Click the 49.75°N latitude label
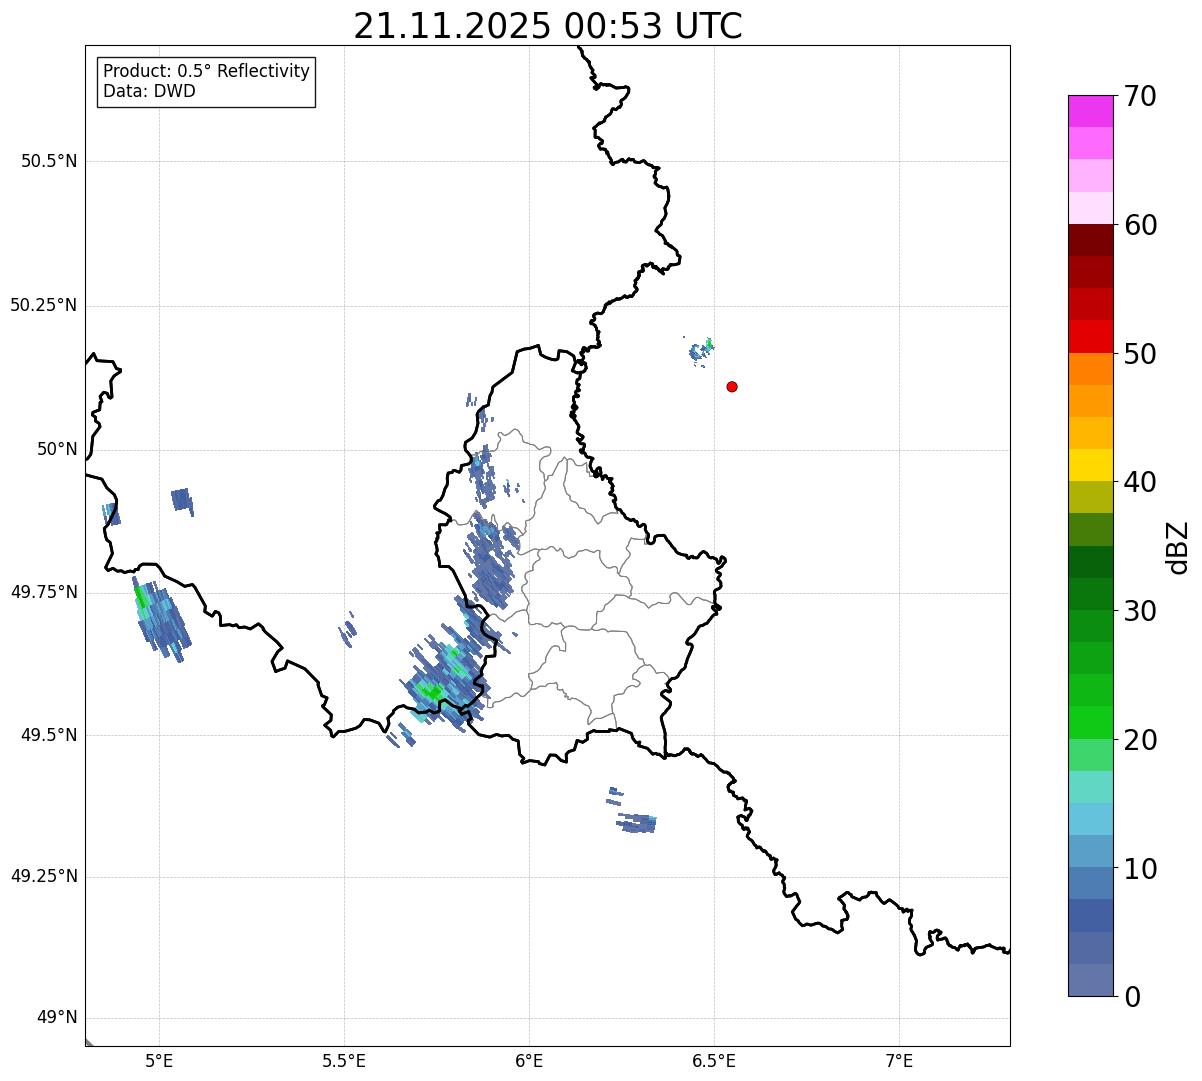1202x1081 pixels. [x=44, y=592]
